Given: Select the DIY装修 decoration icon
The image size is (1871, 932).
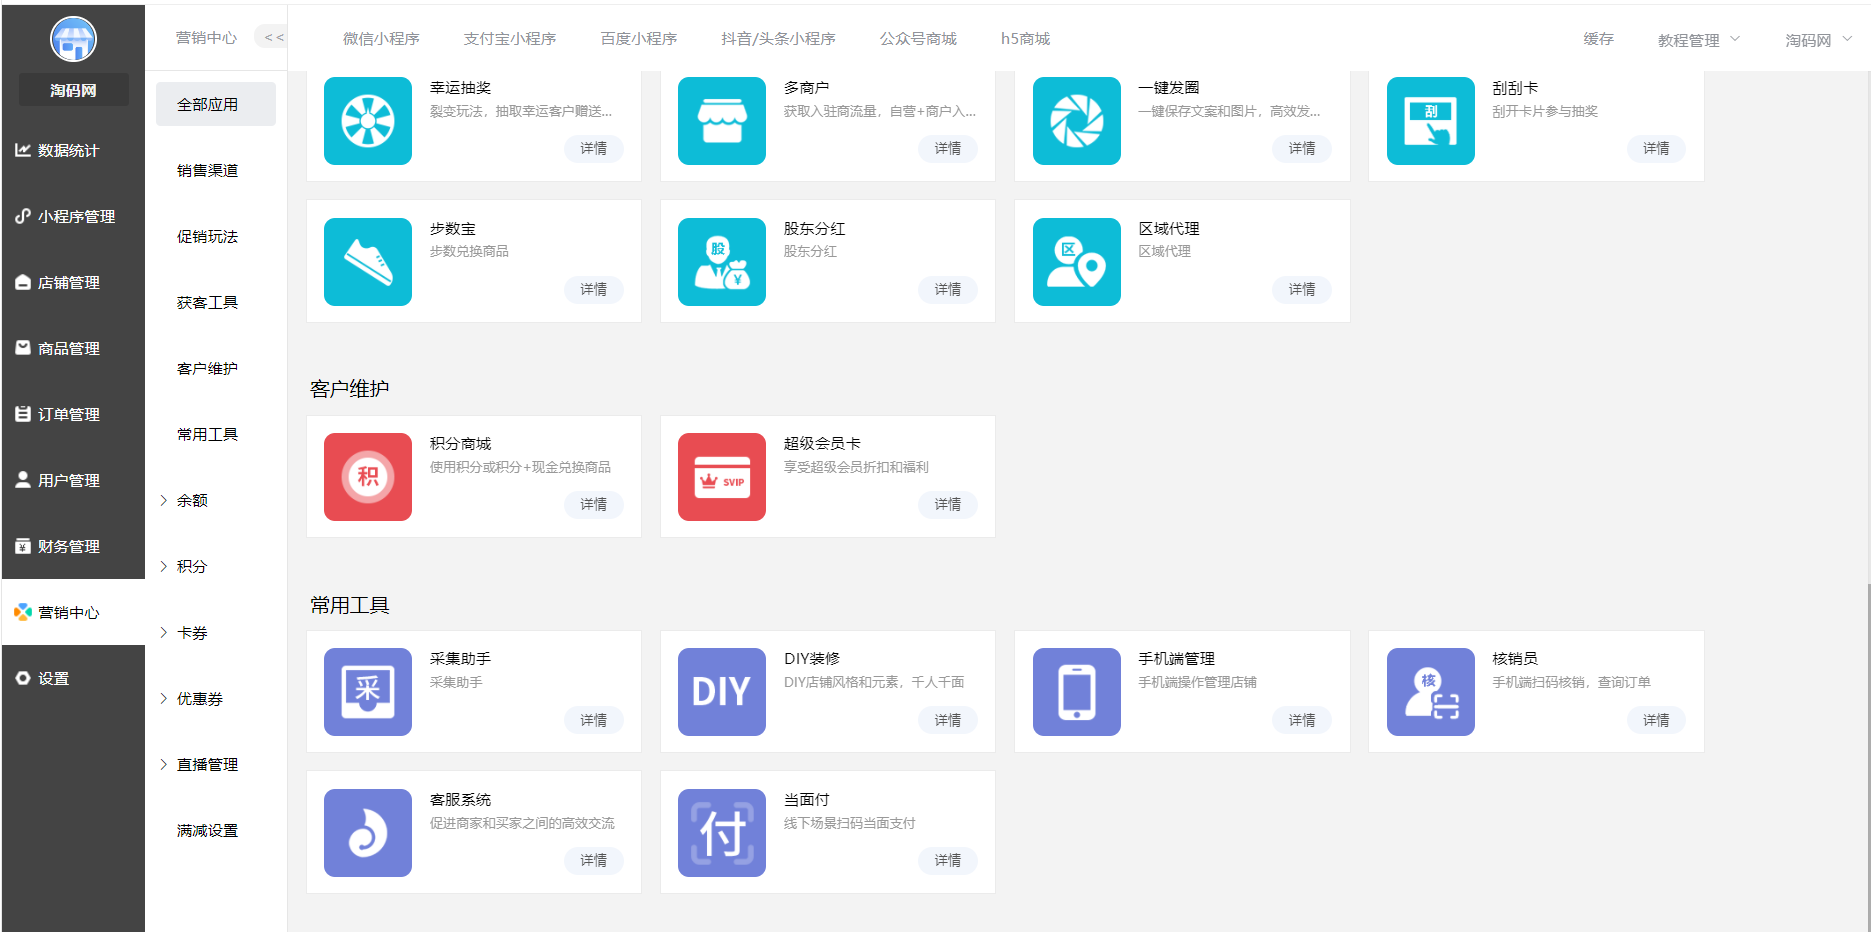Looking at the screenshot, I should tap(721, 692).
